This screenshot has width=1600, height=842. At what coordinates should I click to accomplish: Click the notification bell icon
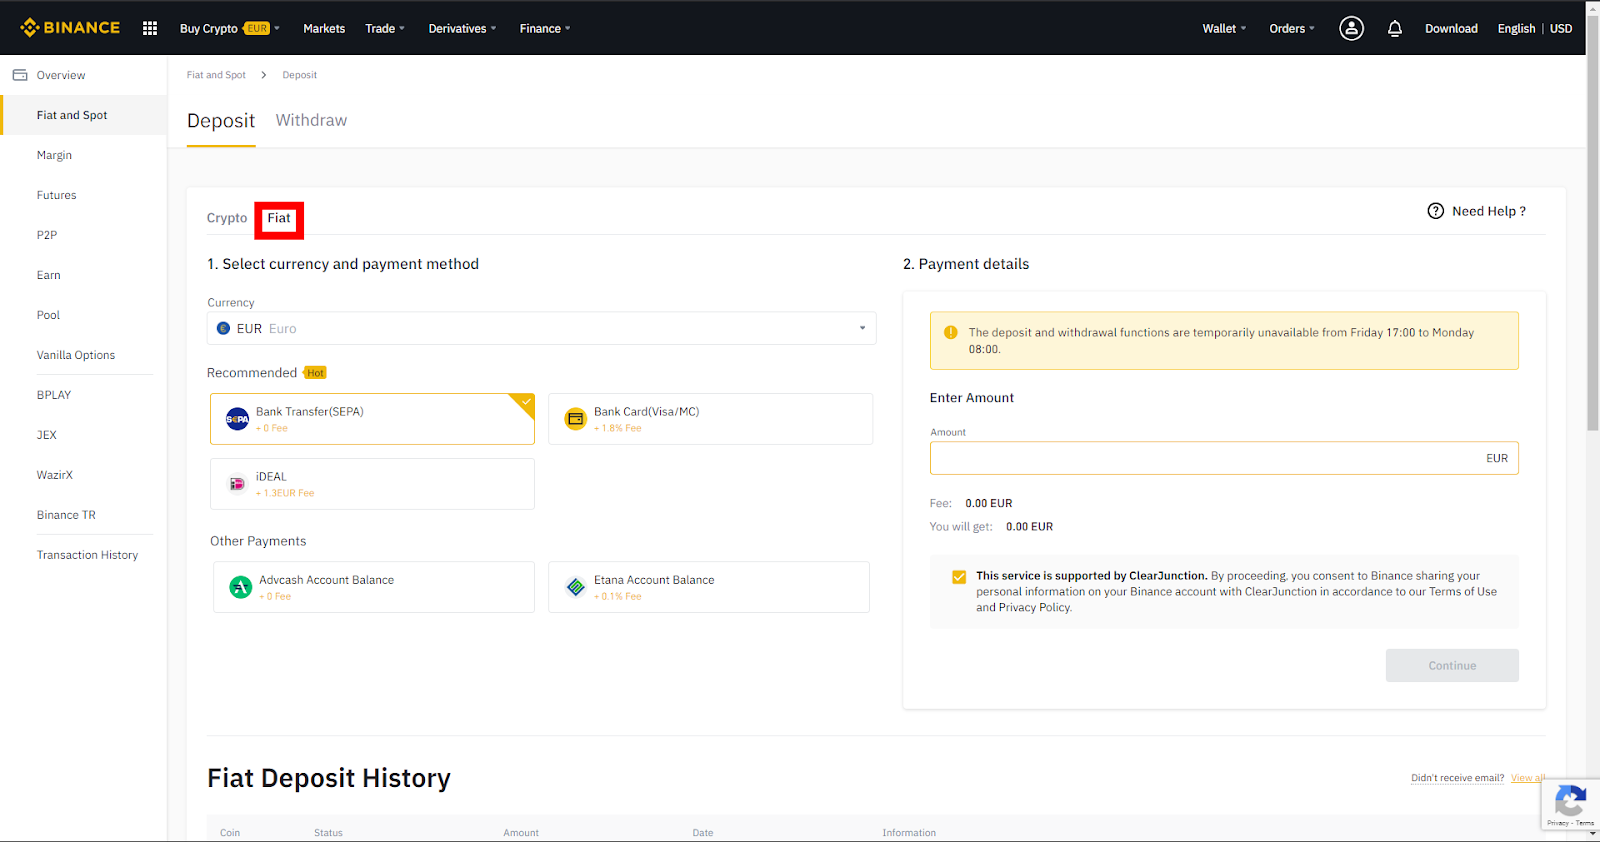(x=1395, y=28)
